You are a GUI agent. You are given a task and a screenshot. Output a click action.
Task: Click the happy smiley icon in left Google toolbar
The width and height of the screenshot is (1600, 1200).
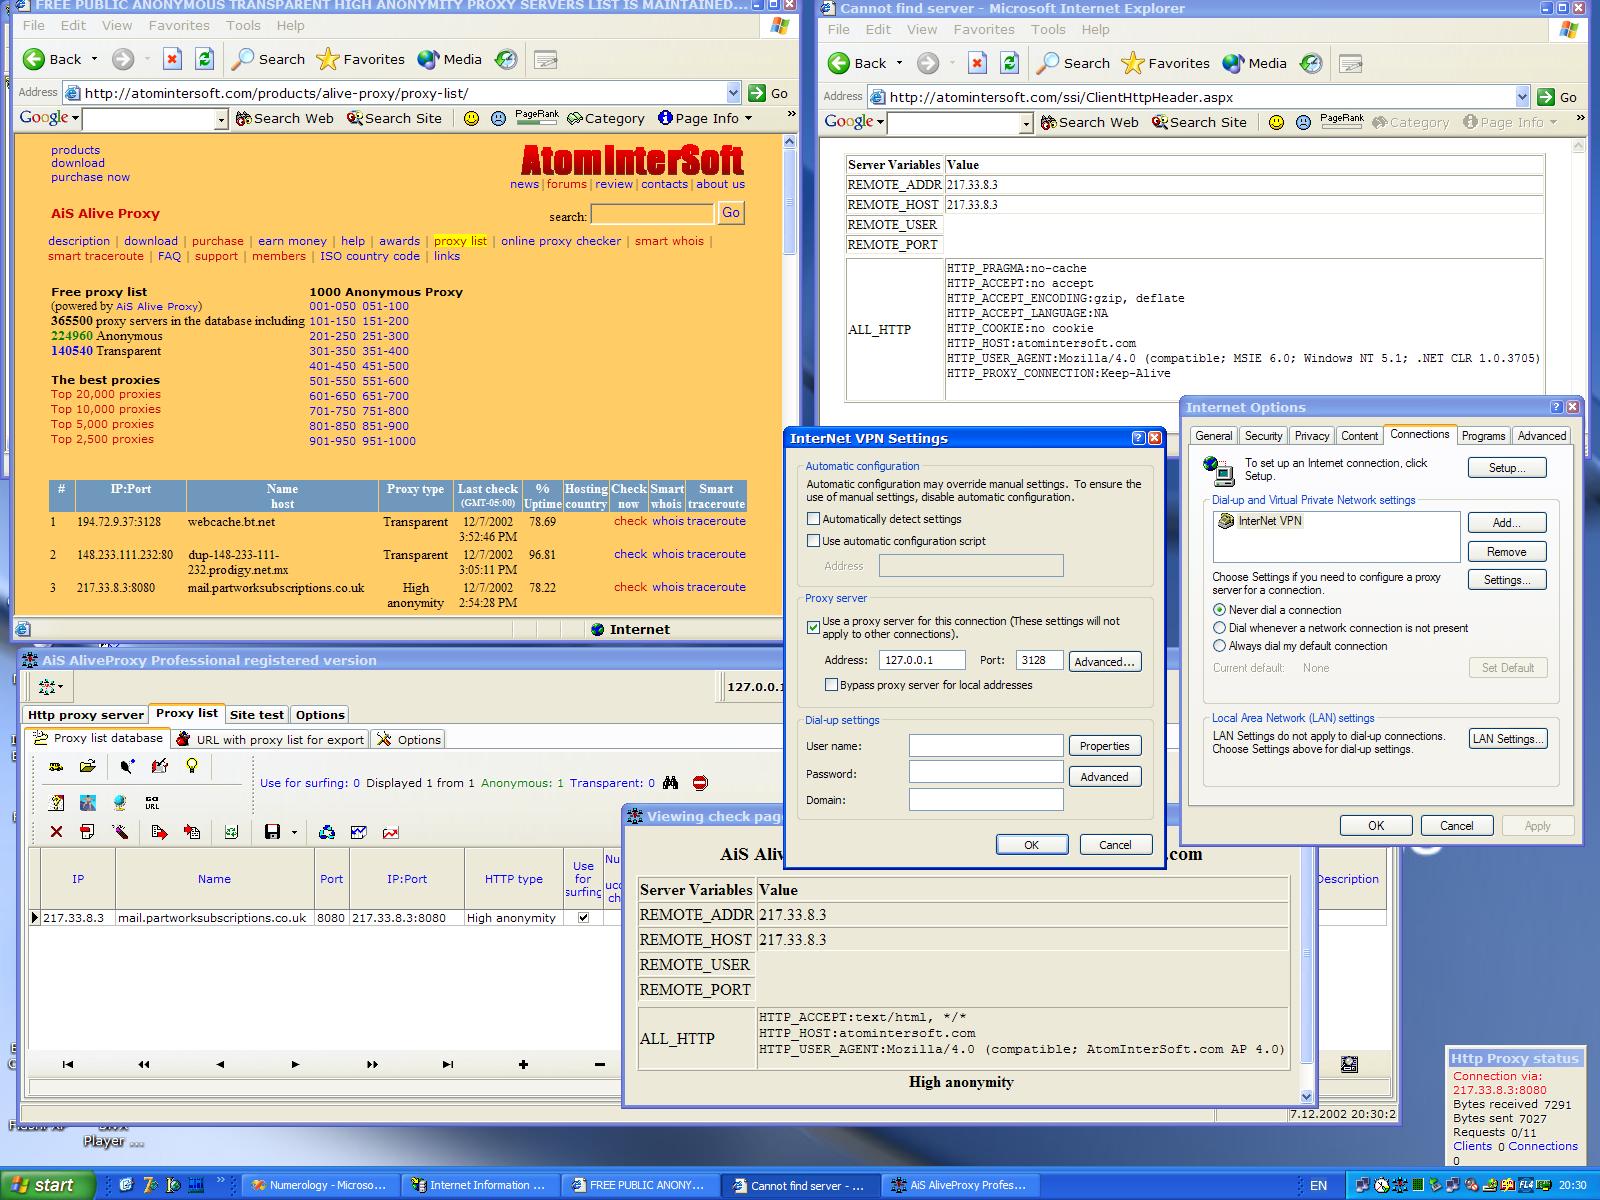[471, 118]
